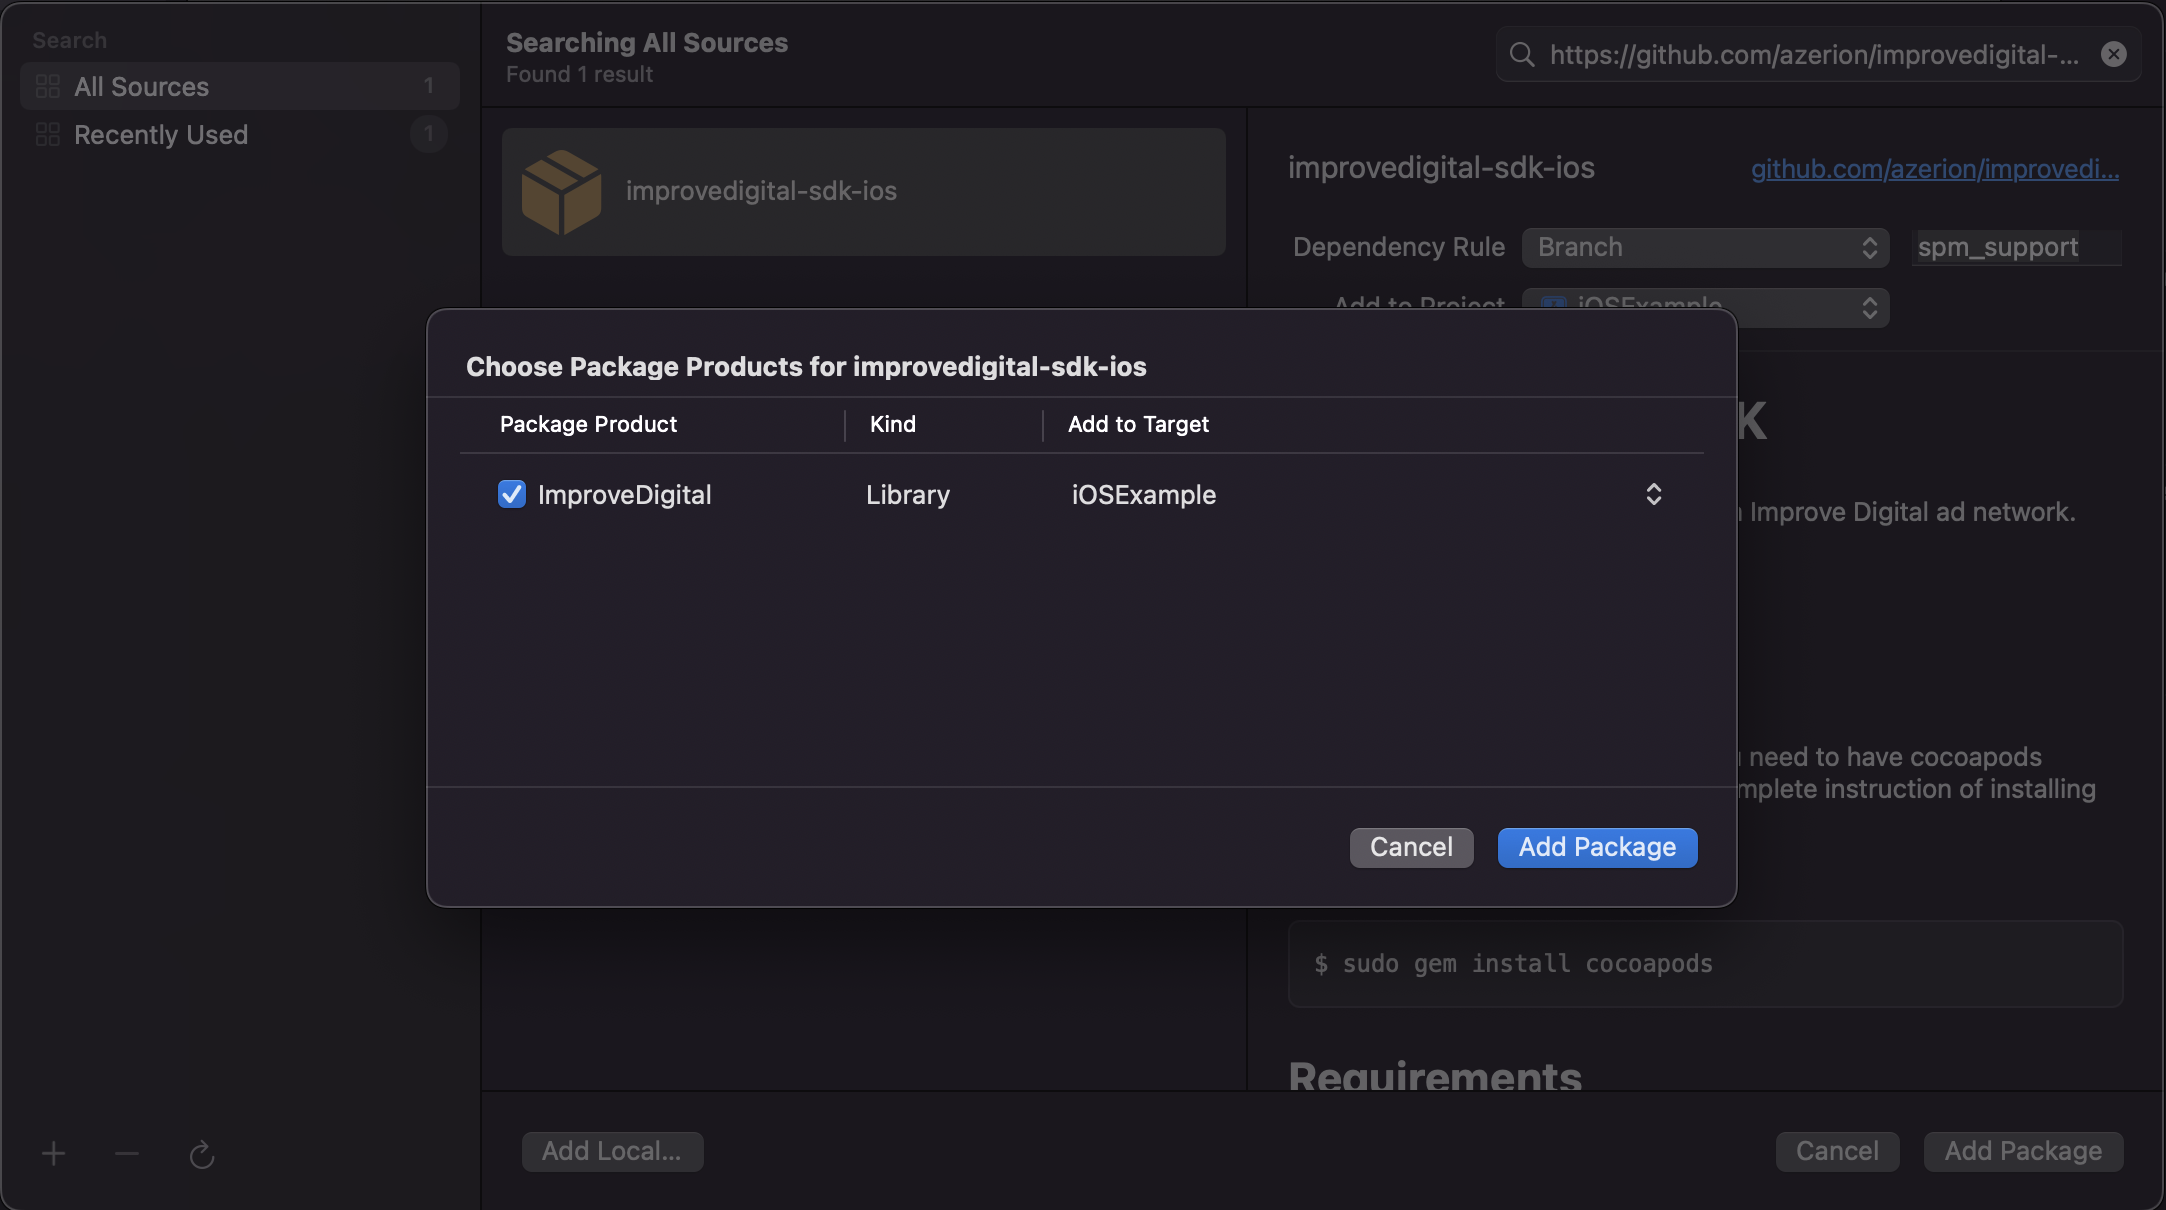Click the Recently Used grid icon

48,134
